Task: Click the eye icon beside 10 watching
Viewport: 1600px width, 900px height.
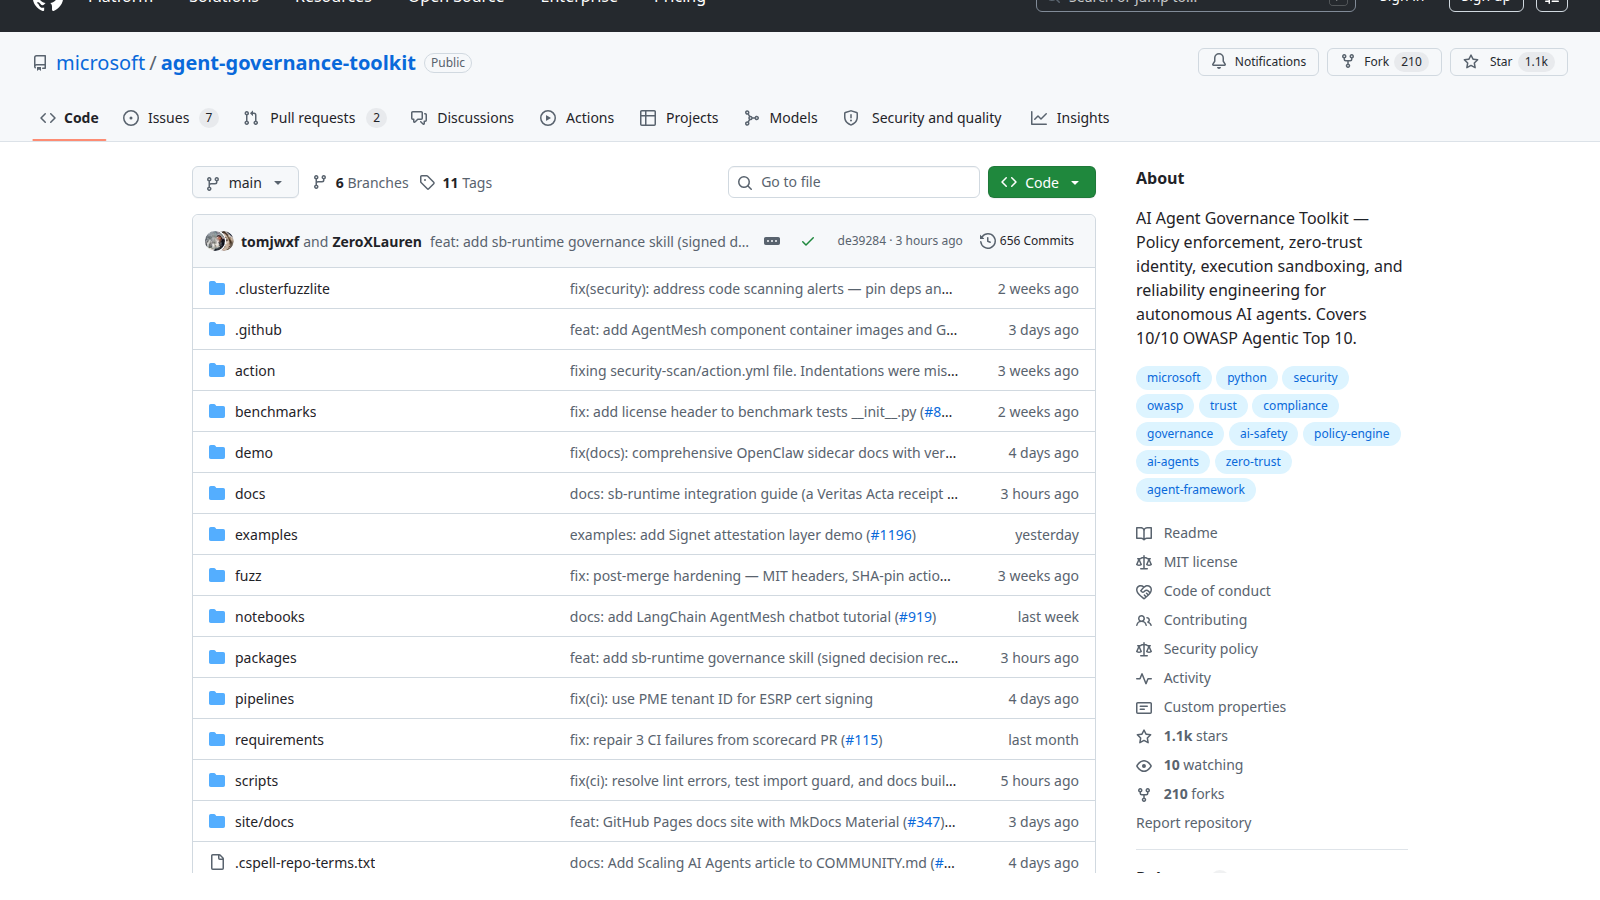Action: point(1144,765)
